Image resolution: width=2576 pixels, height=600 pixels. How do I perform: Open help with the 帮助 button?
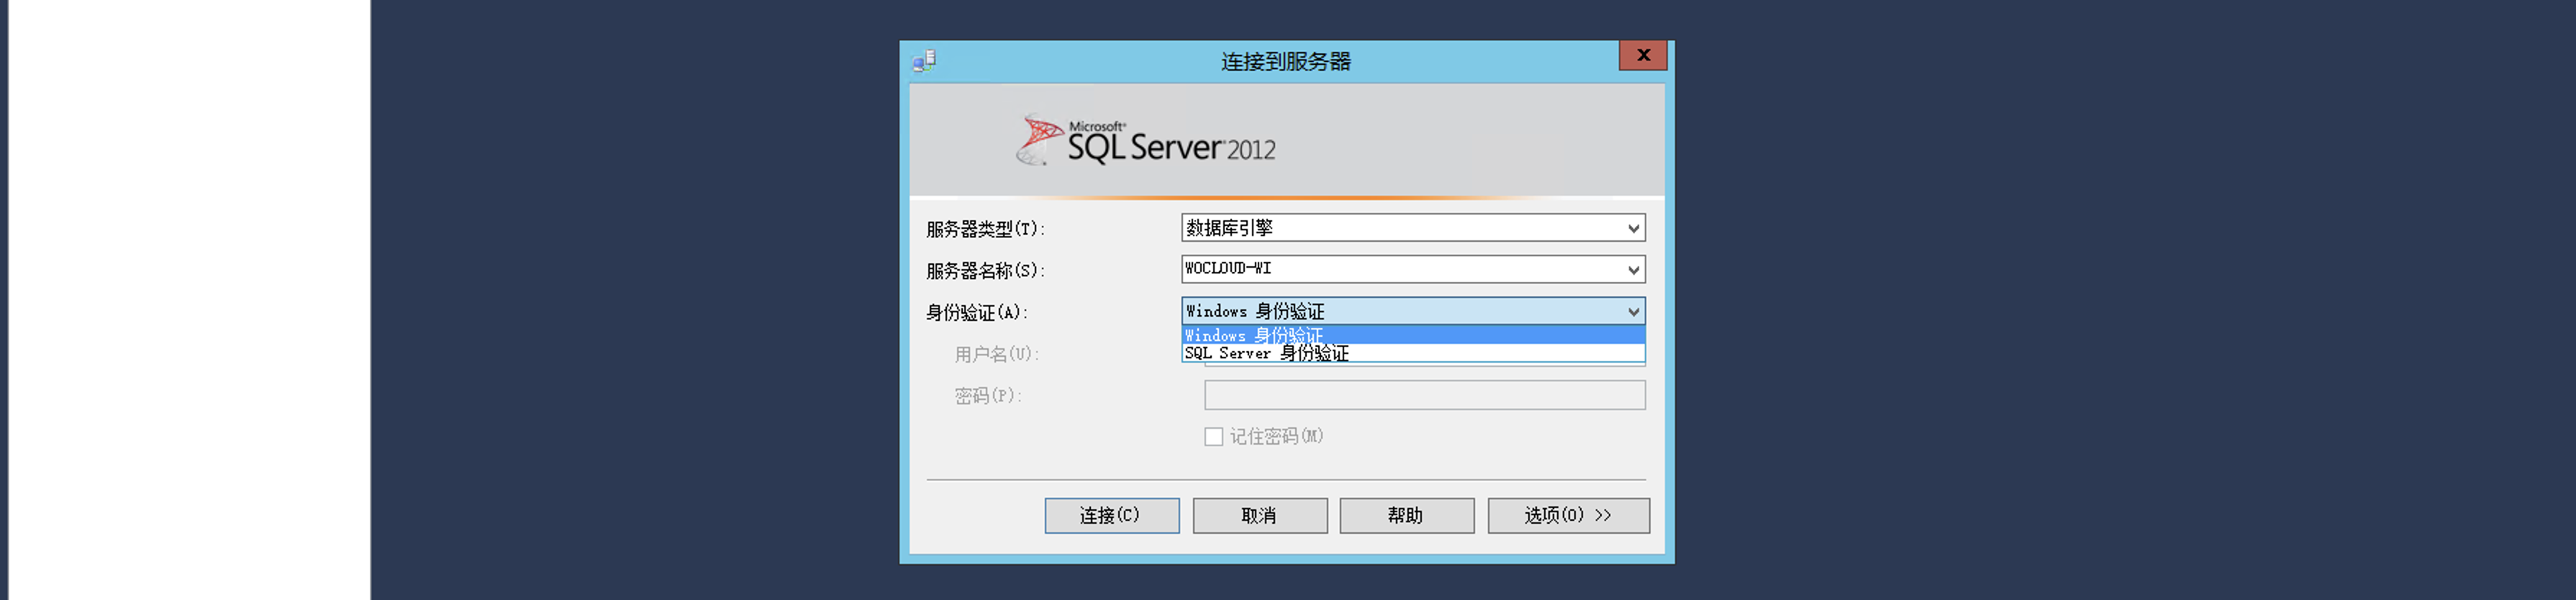(x=1406, y=516)
